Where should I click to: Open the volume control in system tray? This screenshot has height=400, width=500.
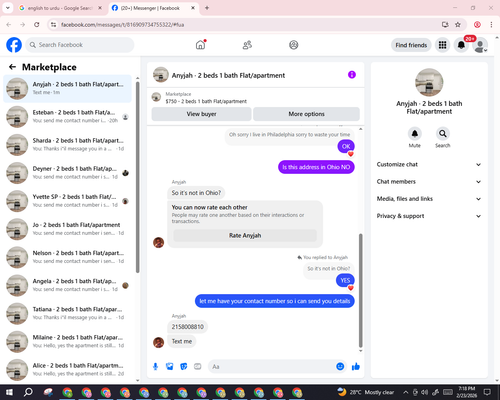click(x=424, y=392)
